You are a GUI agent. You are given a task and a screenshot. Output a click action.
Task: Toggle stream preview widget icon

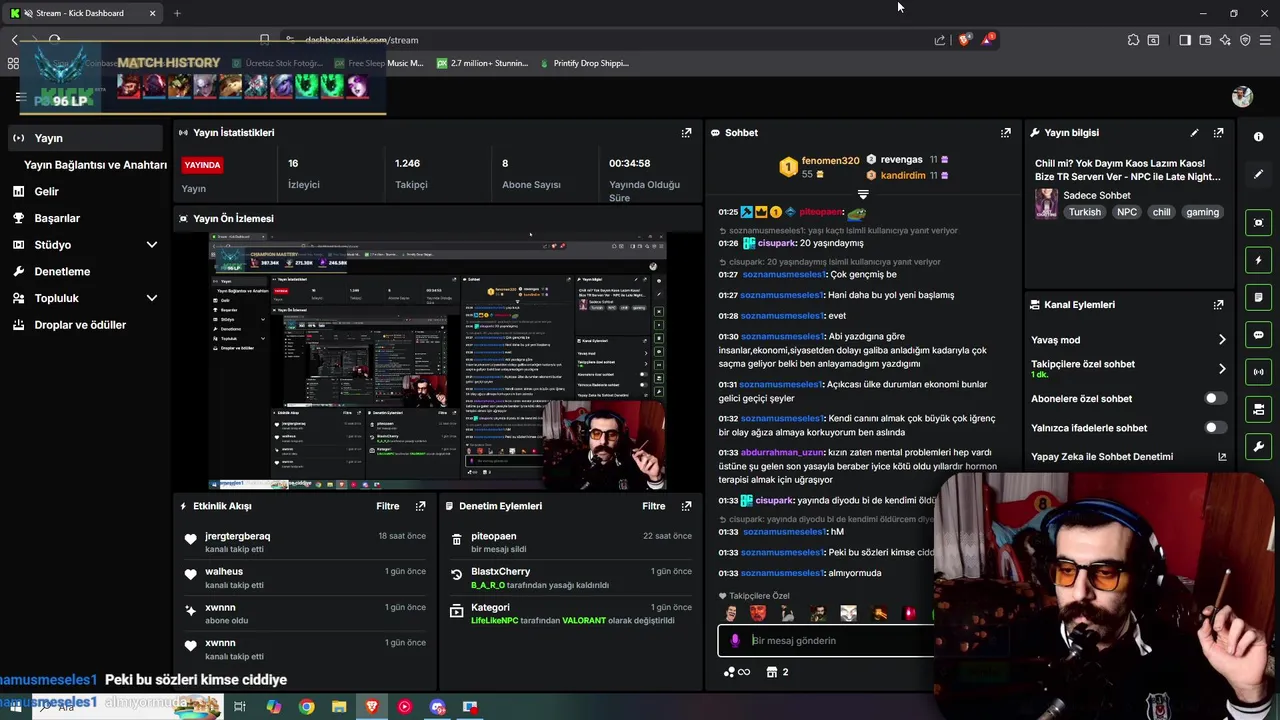1258,223
